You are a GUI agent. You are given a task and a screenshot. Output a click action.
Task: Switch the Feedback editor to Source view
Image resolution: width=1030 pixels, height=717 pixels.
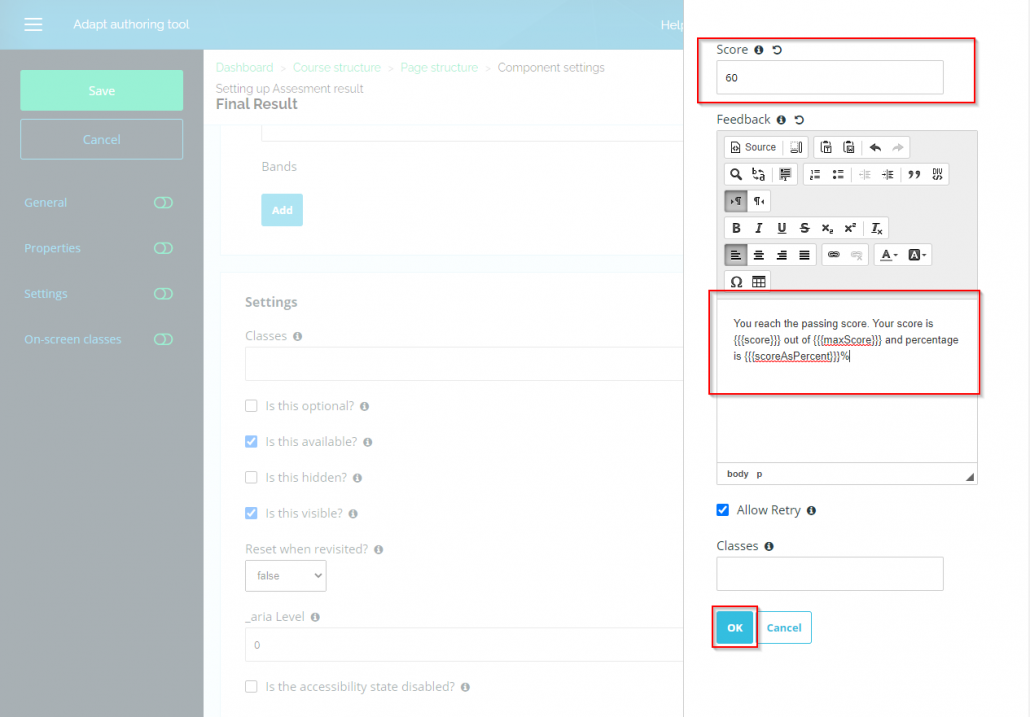pyautogui.click(x=752, y=147)
